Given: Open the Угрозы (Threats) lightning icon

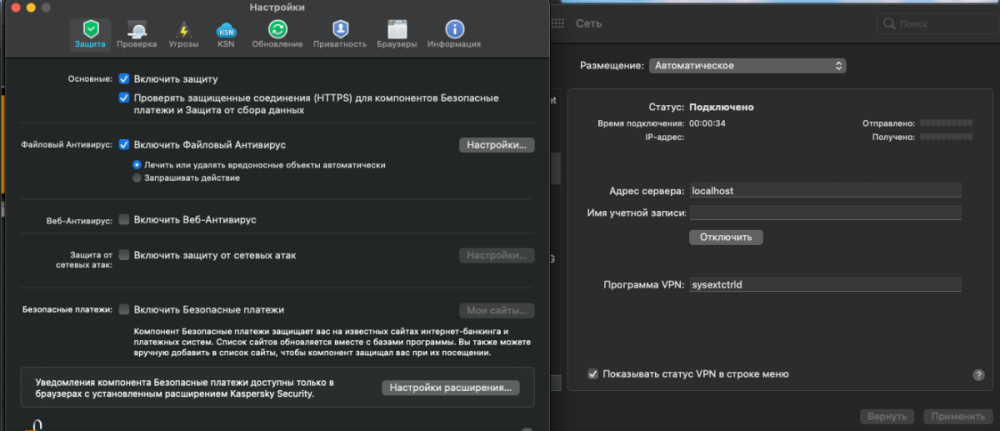Looking at the screenshot, I should (183, 29).
